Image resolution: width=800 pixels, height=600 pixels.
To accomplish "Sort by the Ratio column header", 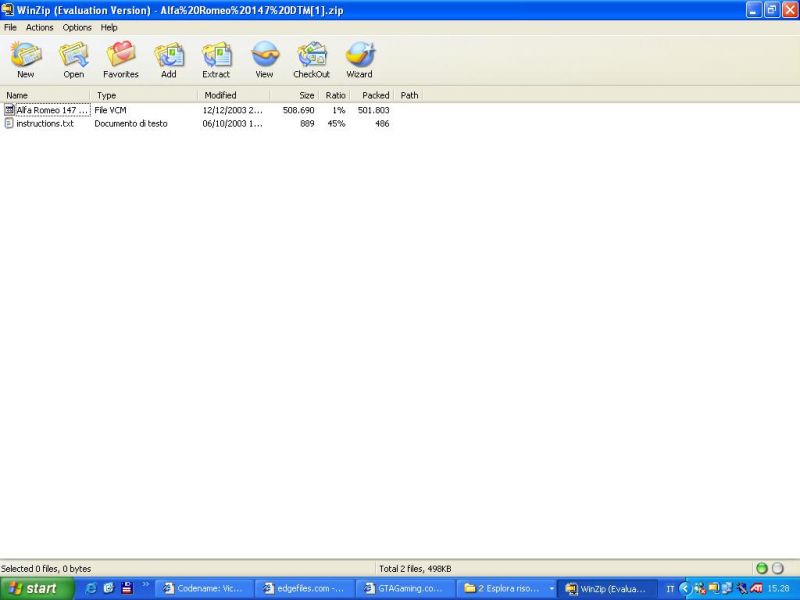I will coord(334,95).
